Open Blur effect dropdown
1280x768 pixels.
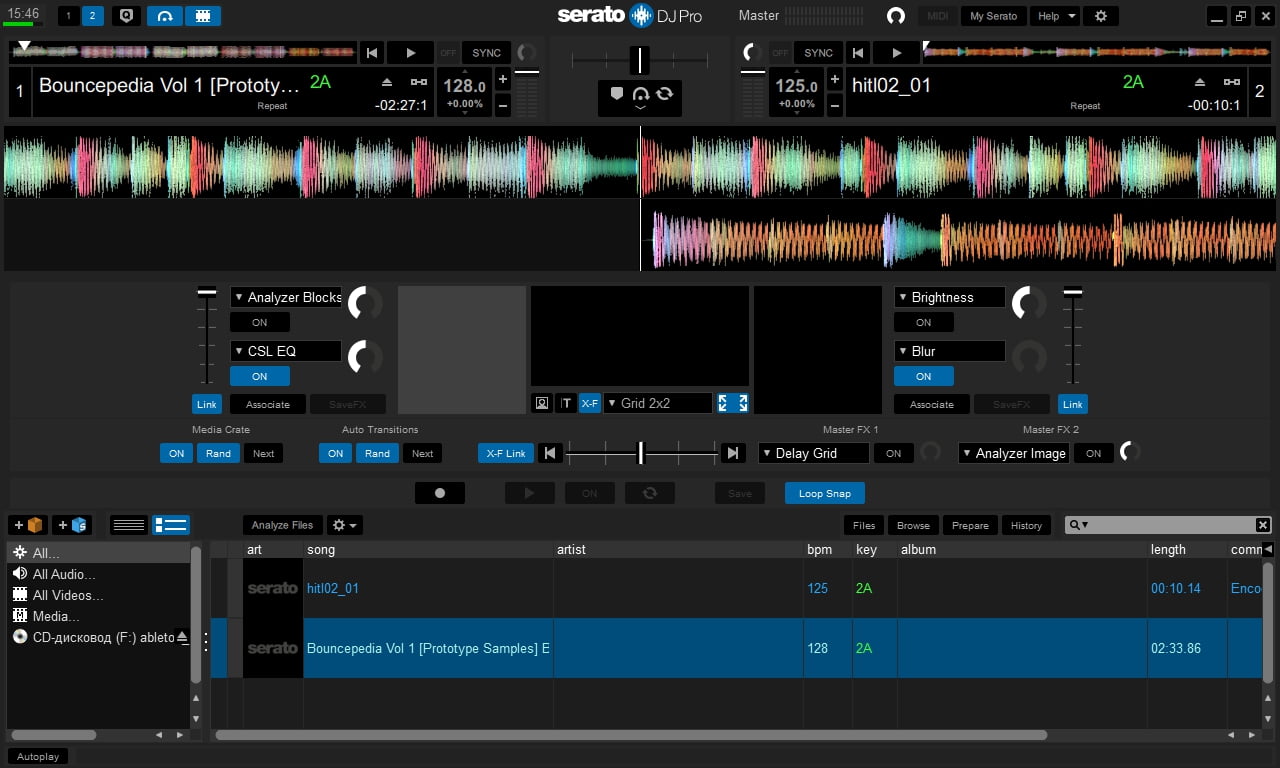[x=949, y=351]
